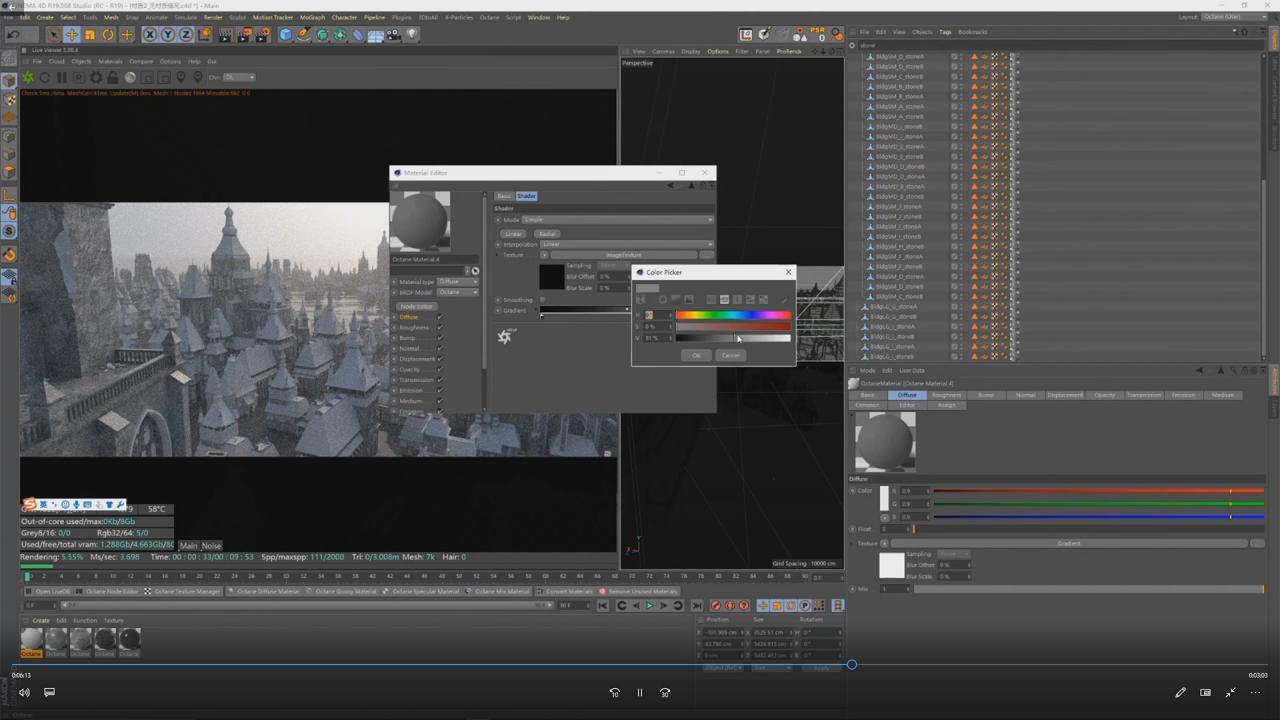Click the Gradient texture bar in Attributes
Image resolution: width=1280 pixels, height=720 pixels.
[x=1068, y=543]
